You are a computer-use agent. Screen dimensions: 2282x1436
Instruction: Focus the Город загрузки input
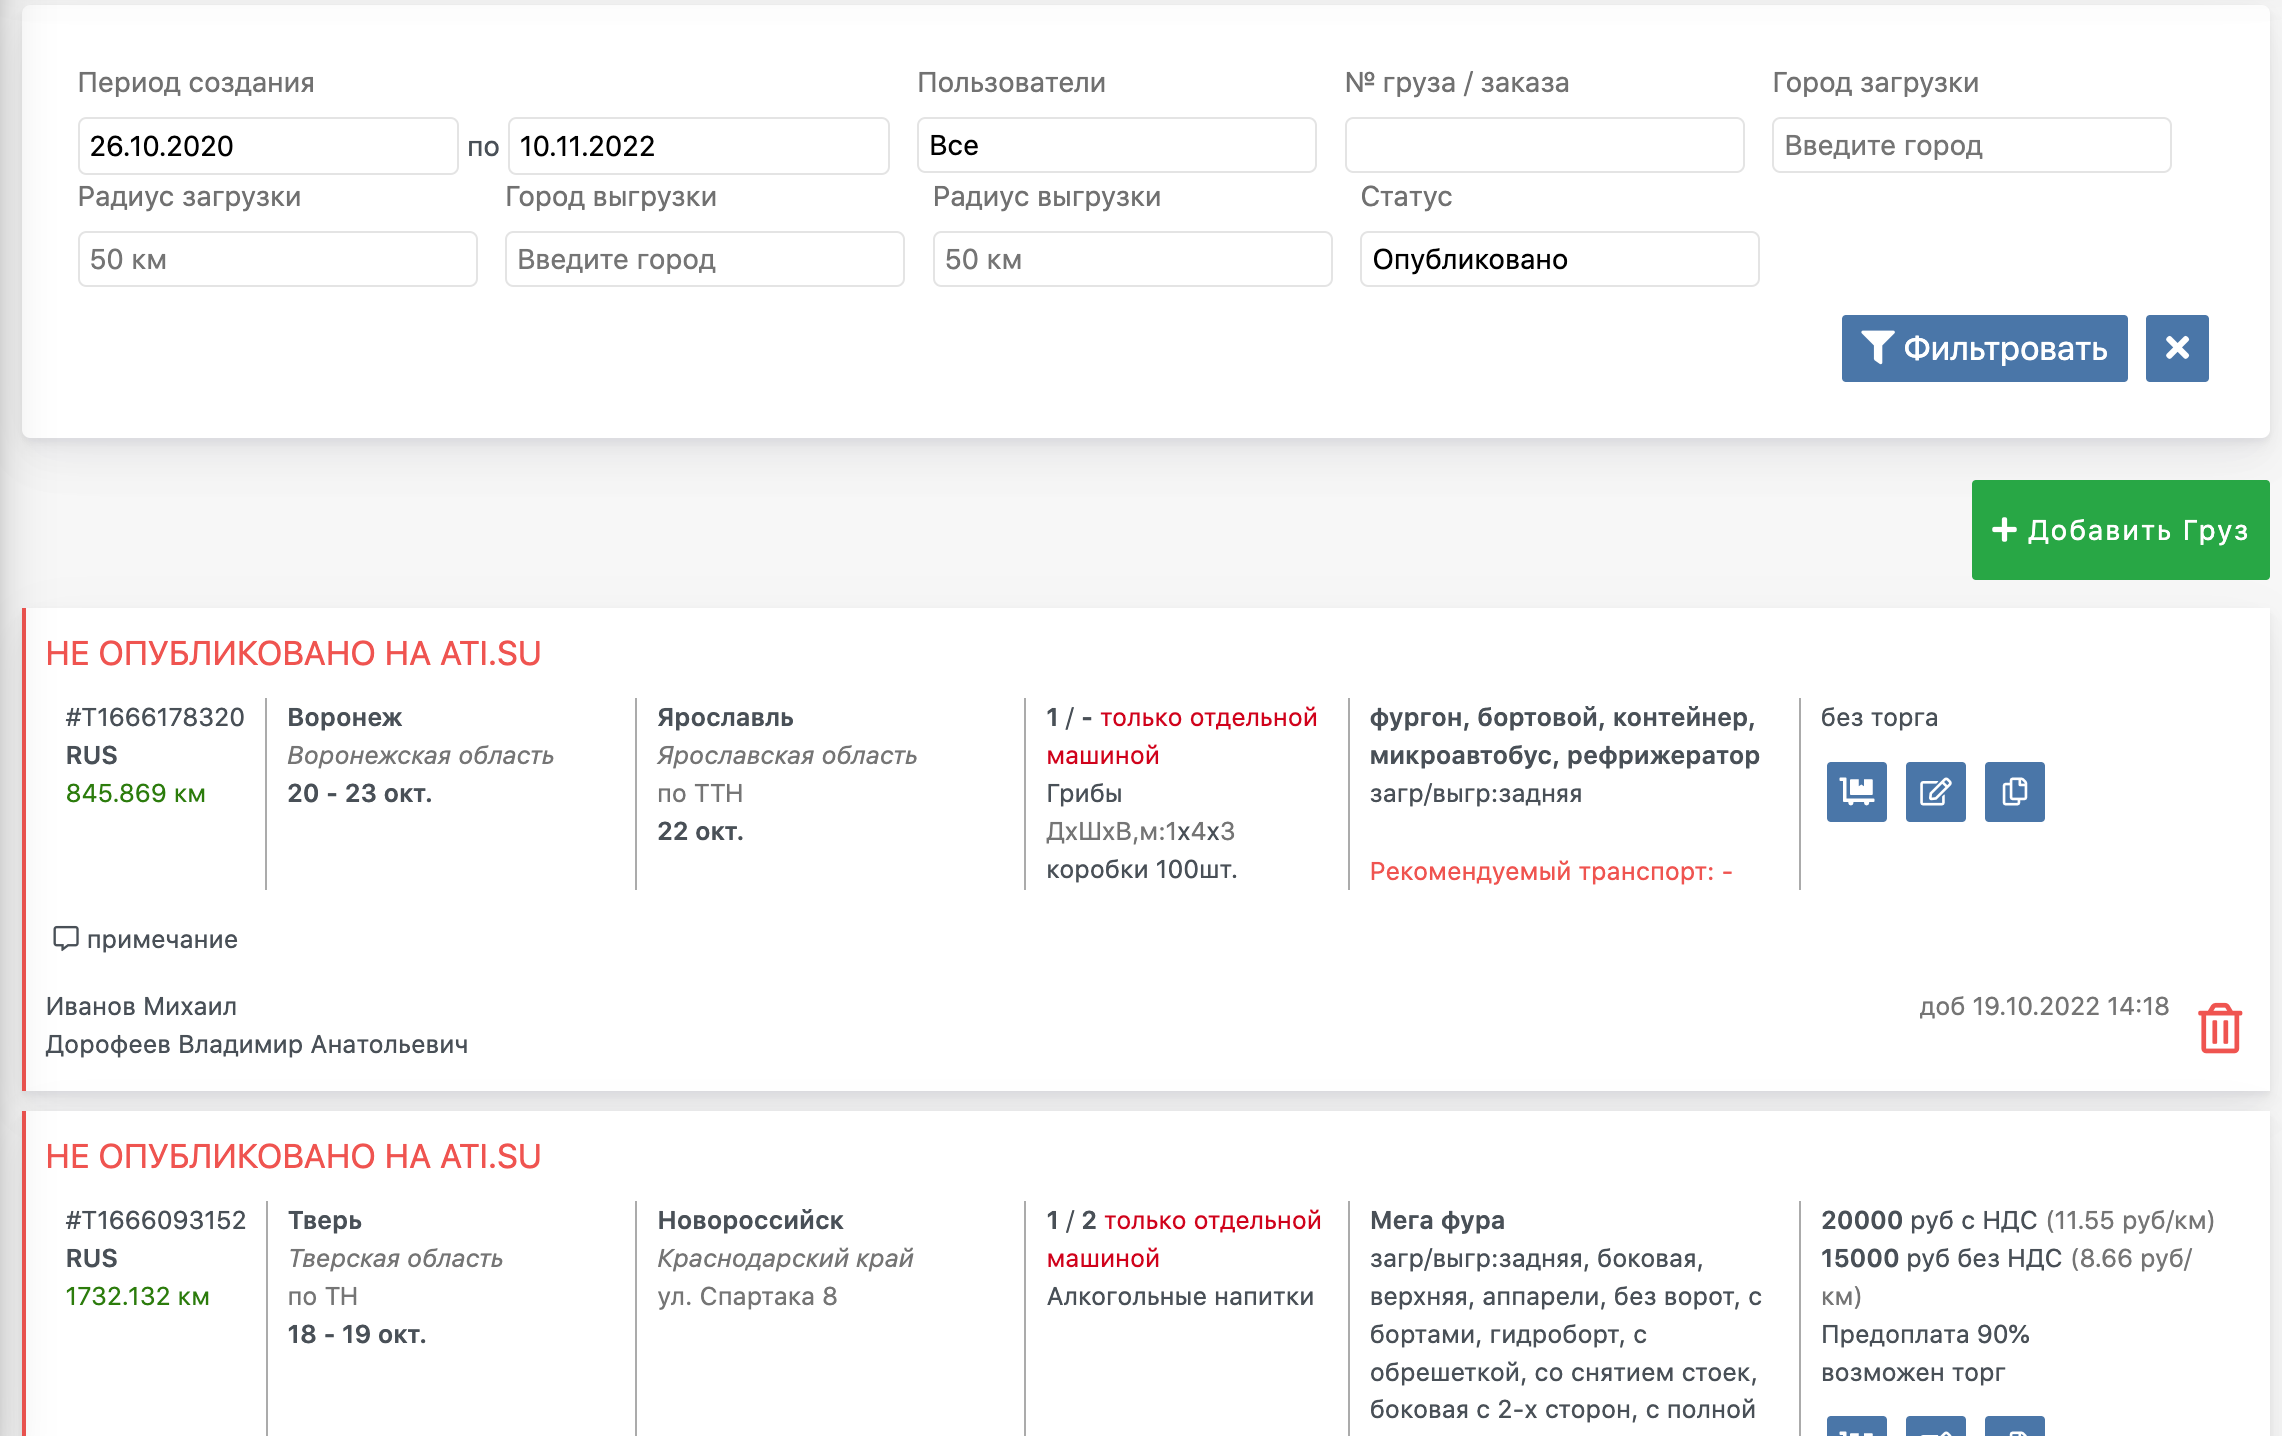pyautogui.click(x=1971, y=145)
